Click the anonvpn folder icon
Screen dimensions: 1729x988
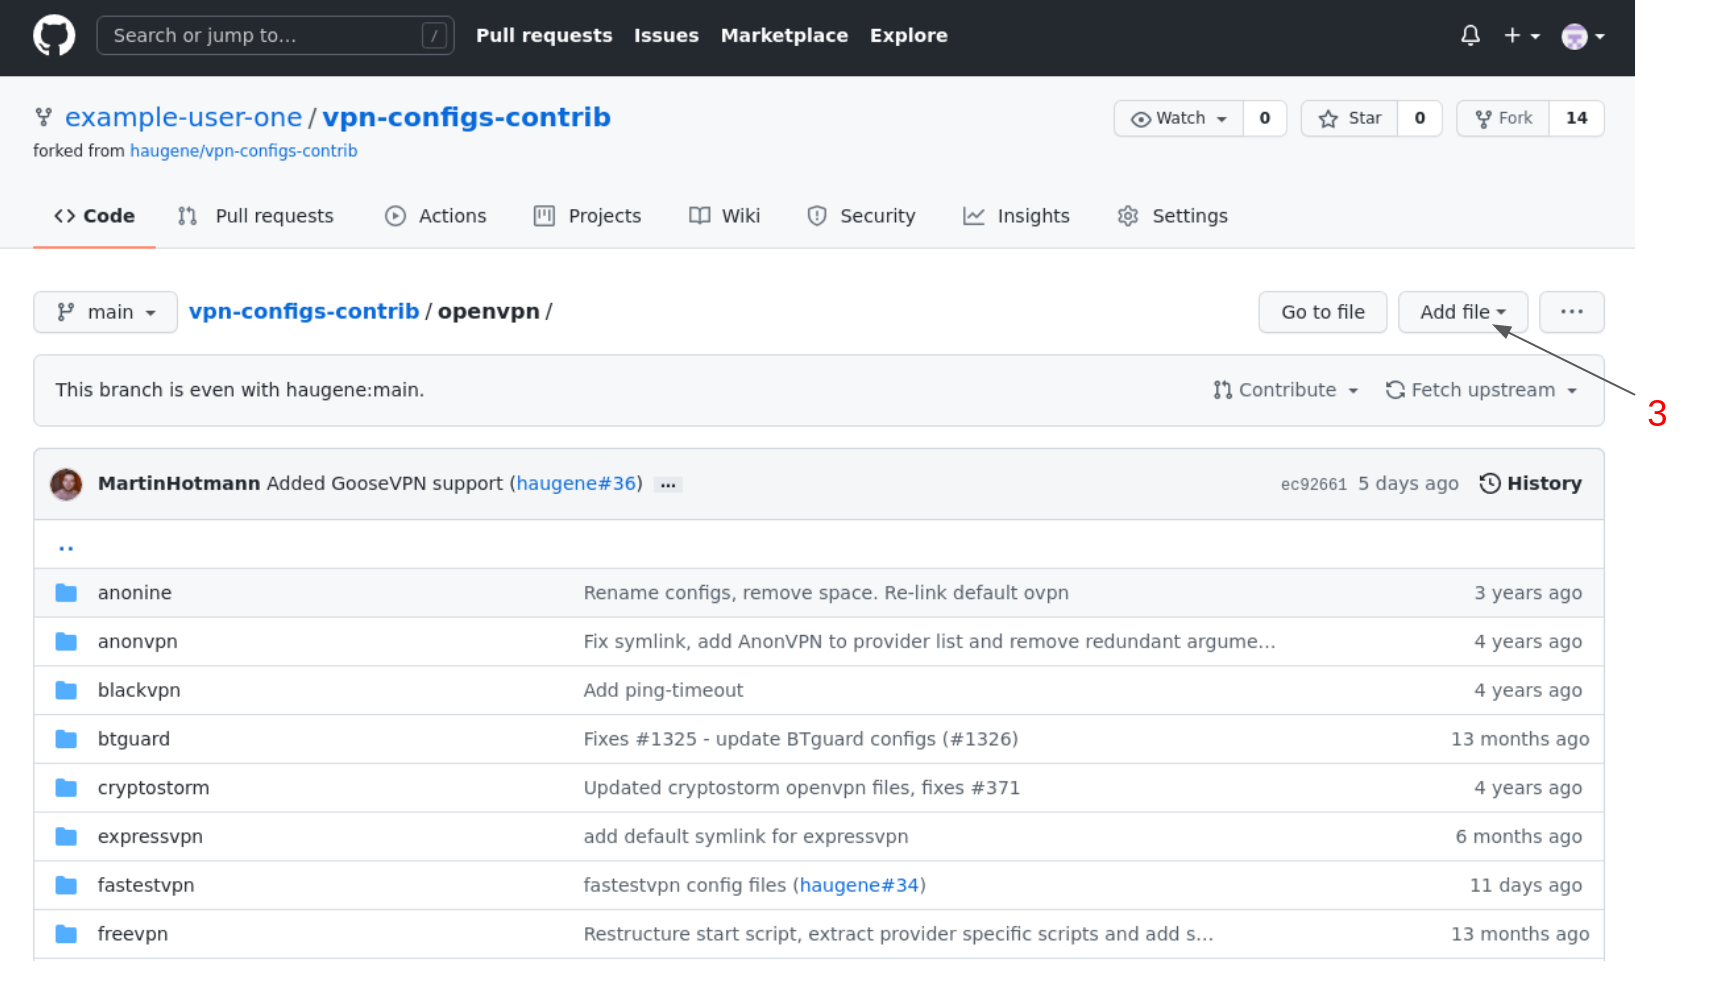pos(66,642)
